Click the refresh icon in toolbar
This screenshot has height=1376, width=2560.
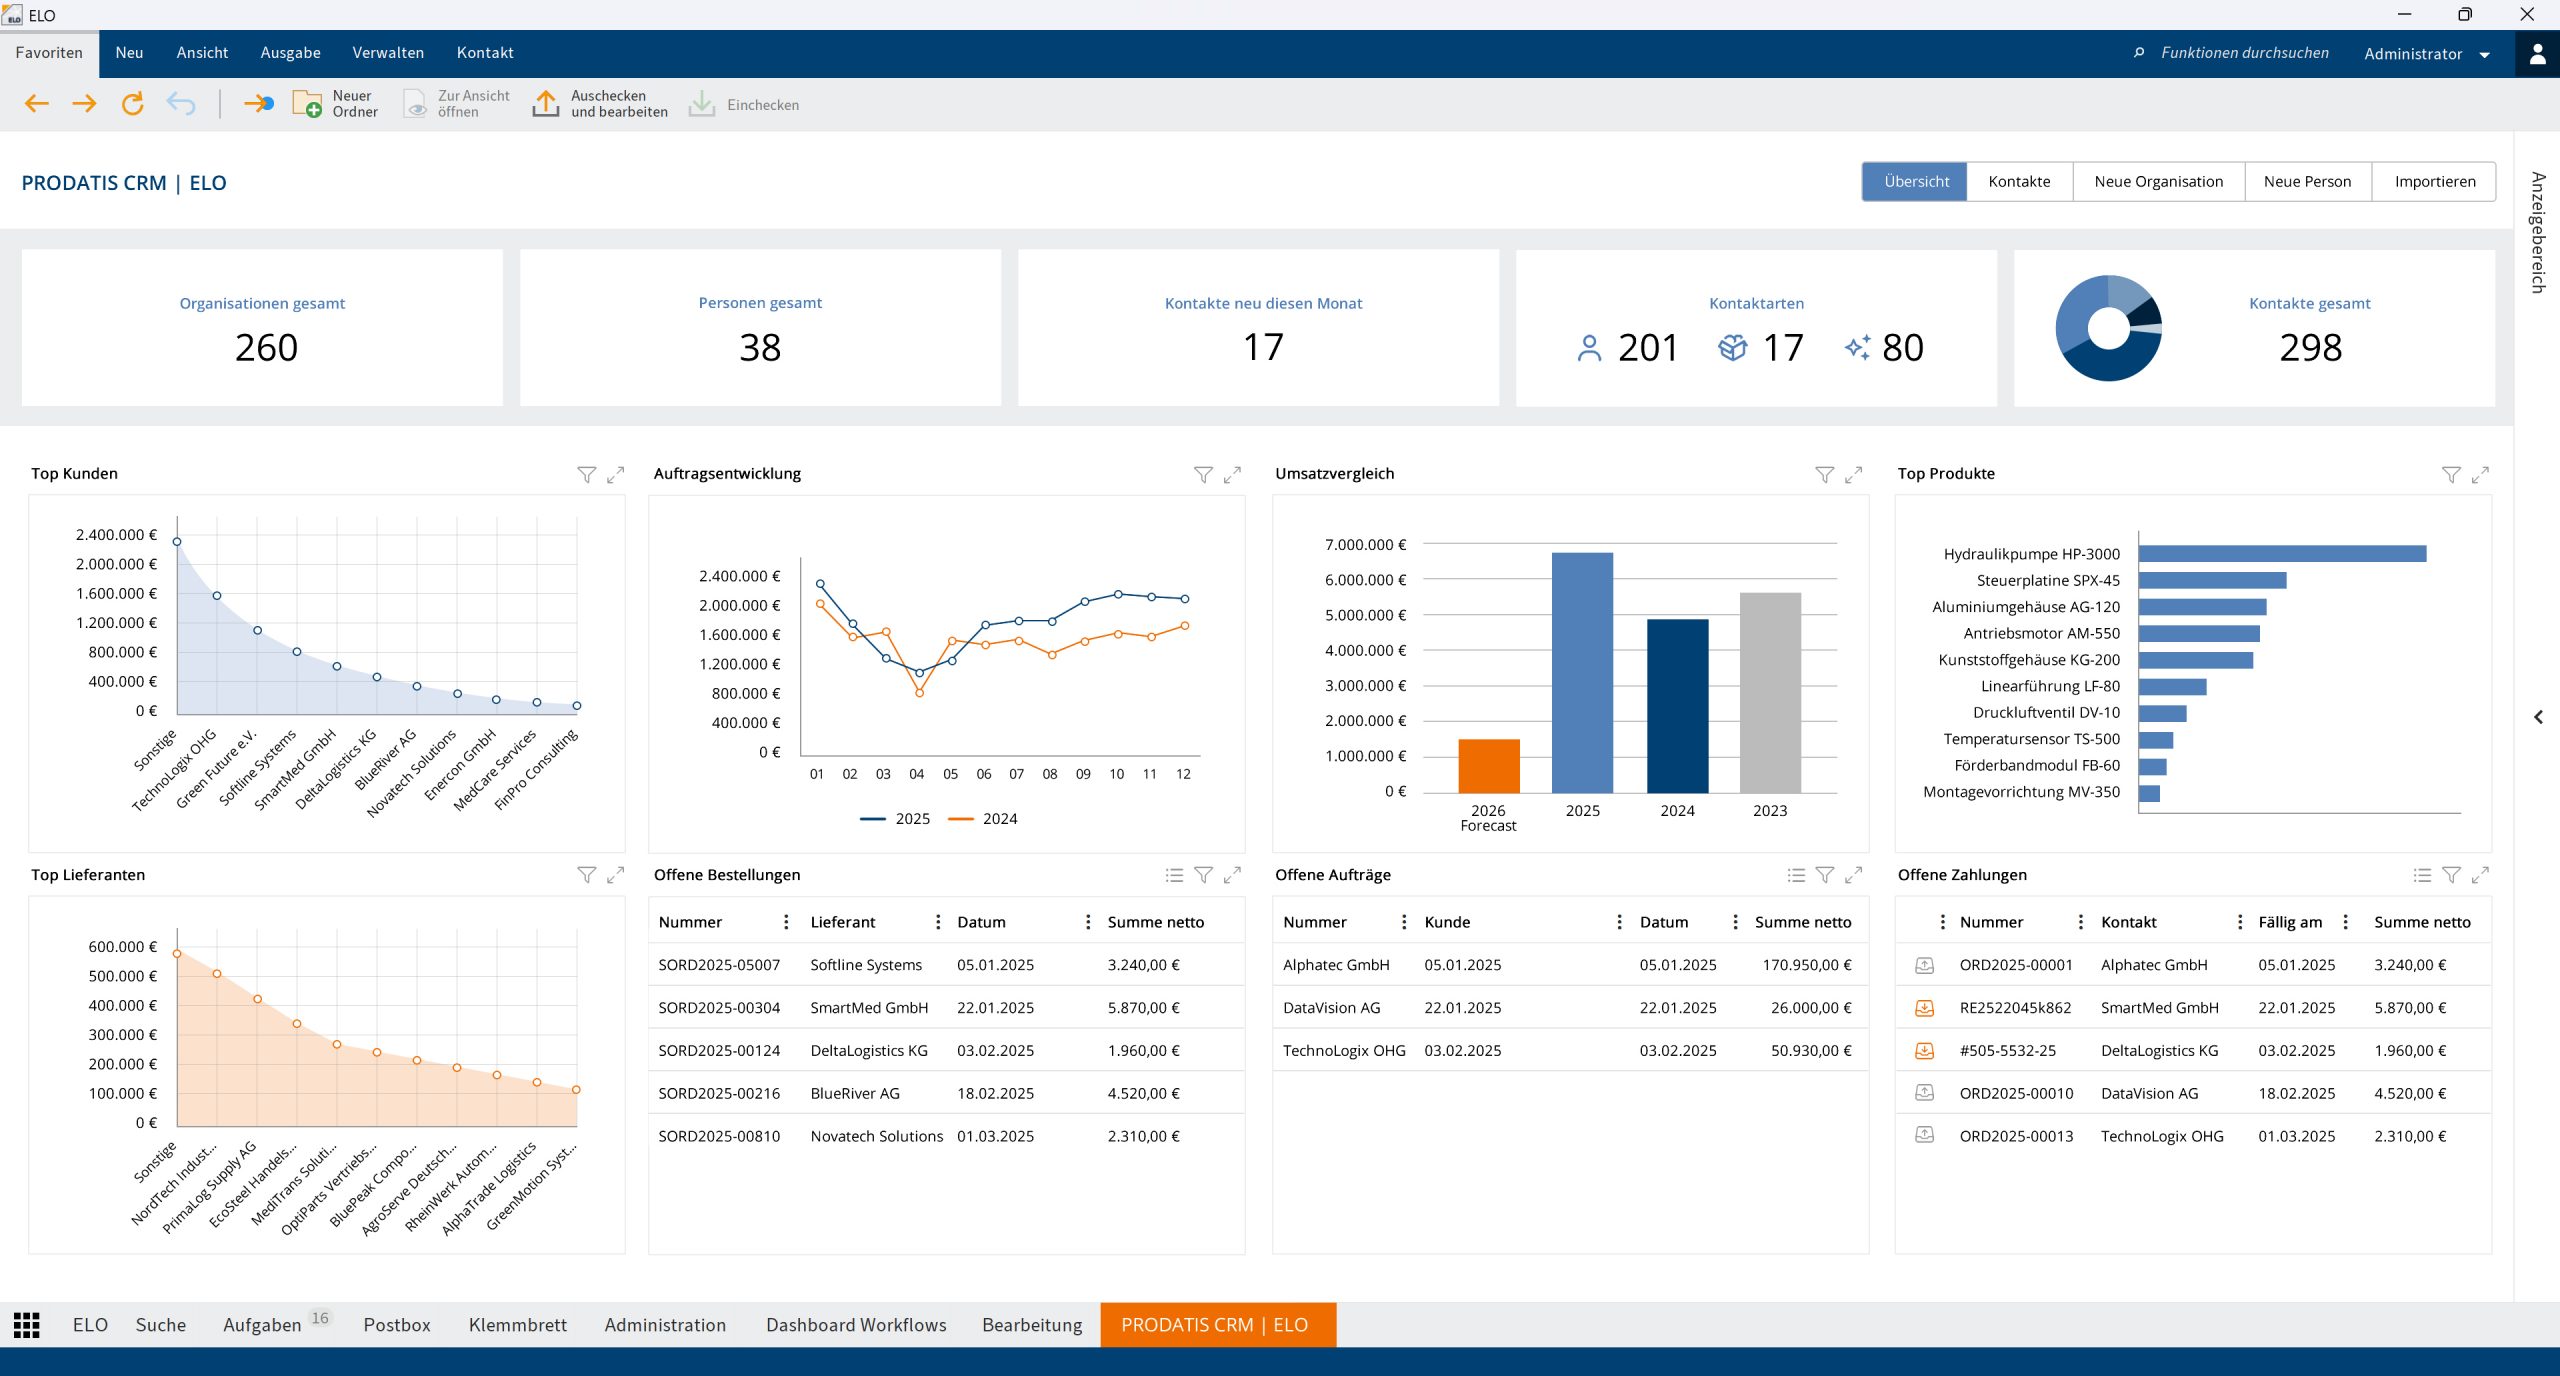(132, 104)
